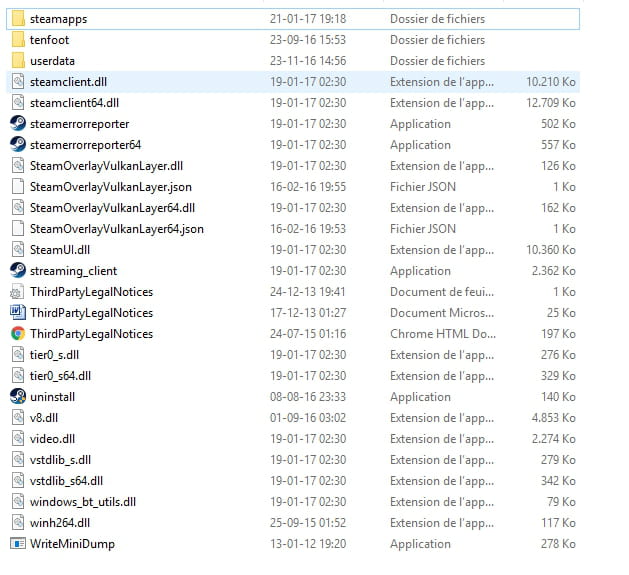Click the type Document Micros...
Image resolution: width=629 pixels, height=575 pixels.
pos(442,313)
